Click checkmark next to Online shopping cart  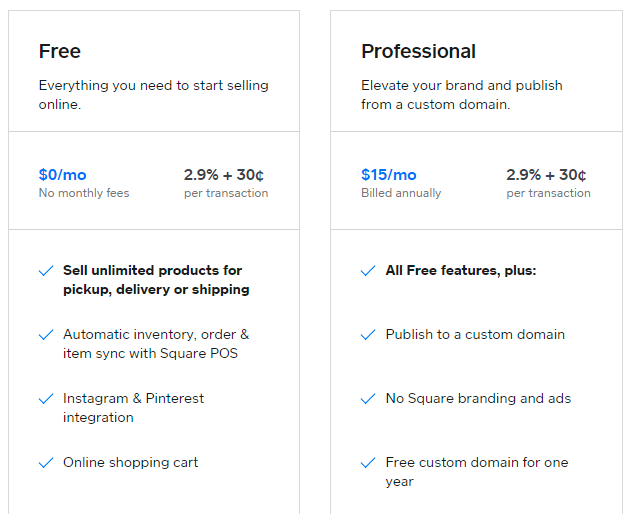tap(46, 463)
